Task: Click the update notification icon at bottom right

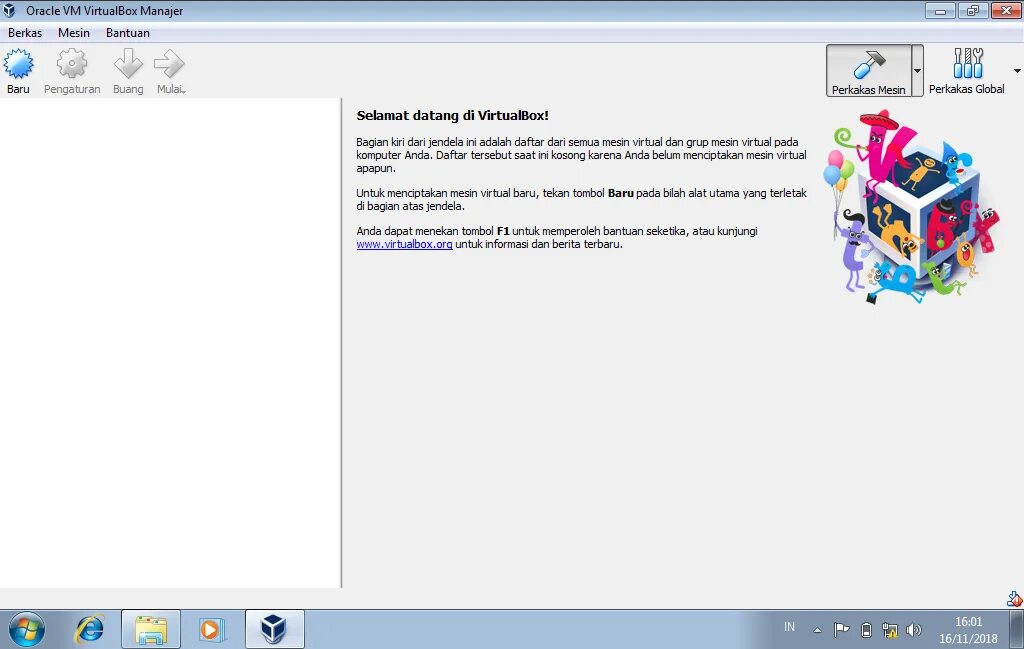Action: [x=1014, y=599]
